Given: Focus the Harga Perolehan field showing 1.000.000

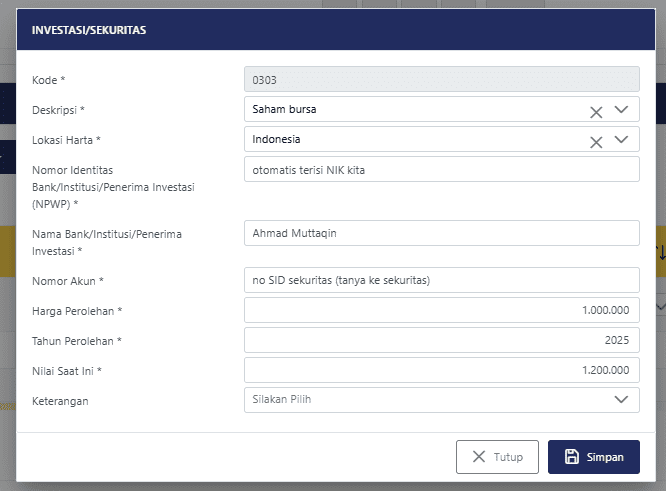Looking at the screenshot, I should 441,310.
